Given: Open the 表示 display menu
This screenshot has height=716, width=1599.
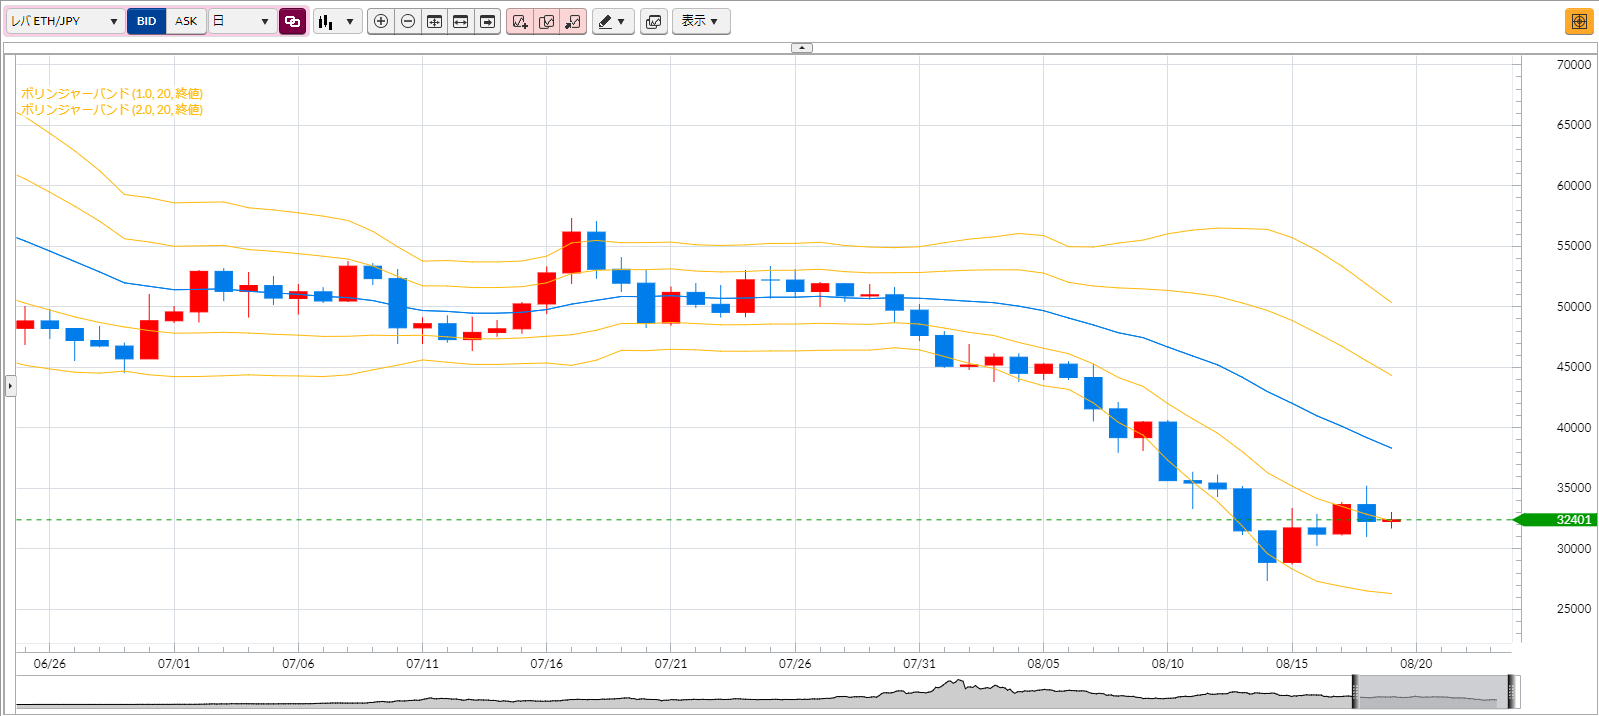Looking at the screenshot, I should (700, 21).
